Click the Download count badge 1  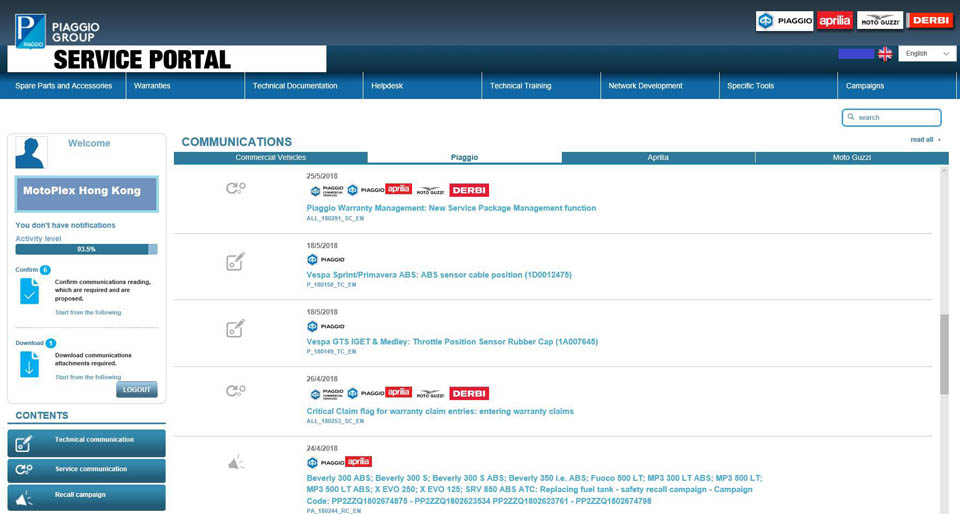tap(51, 343)
